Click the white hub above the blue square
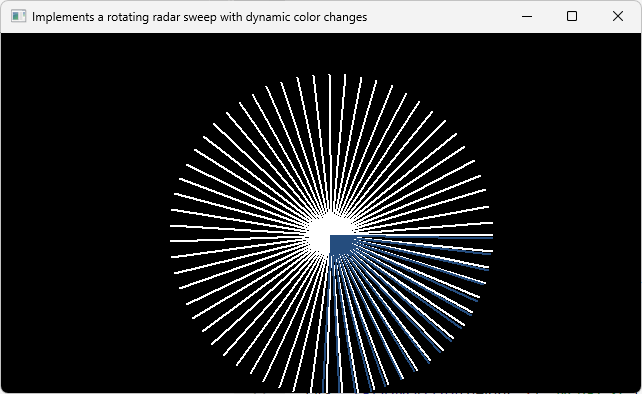Viewport: 642px width, 394px height. (330, 226)
